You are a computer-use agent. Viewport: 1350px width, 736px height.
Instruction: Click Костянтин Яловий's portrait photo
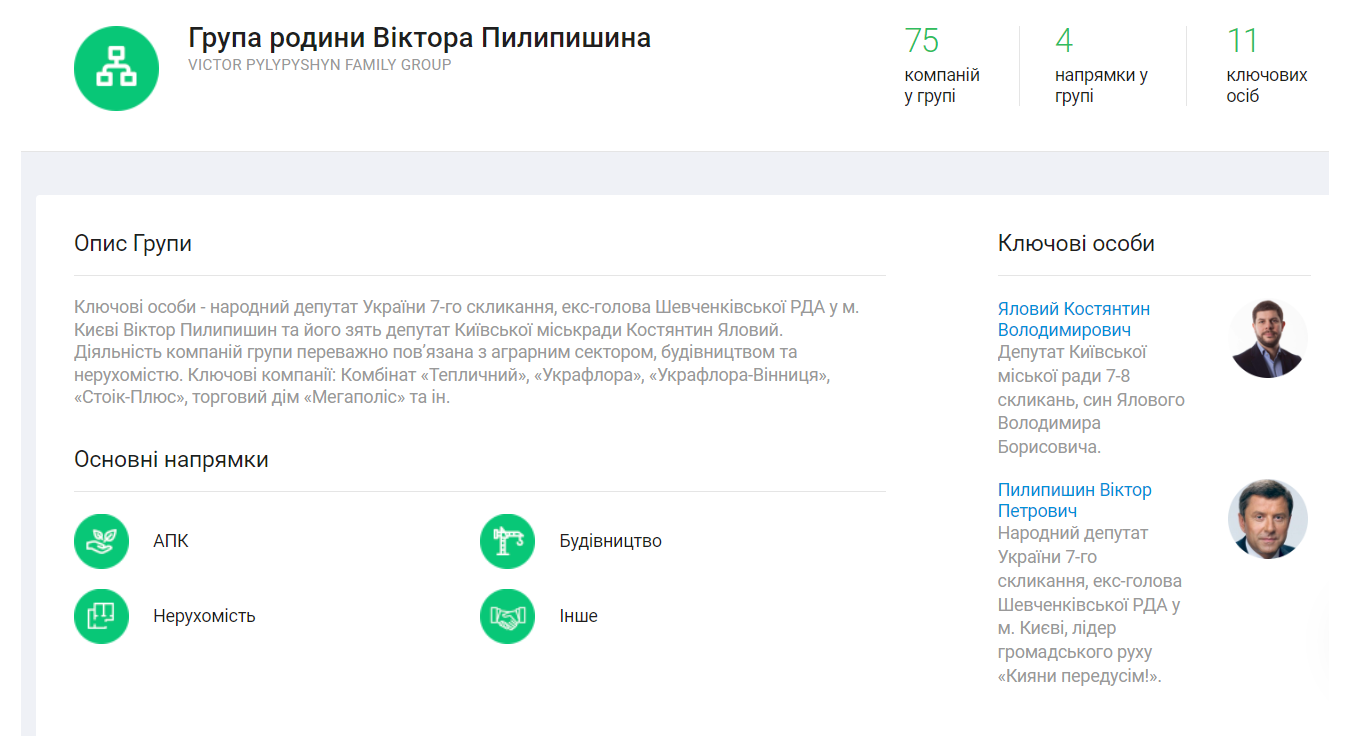(x=1267, y=338)
